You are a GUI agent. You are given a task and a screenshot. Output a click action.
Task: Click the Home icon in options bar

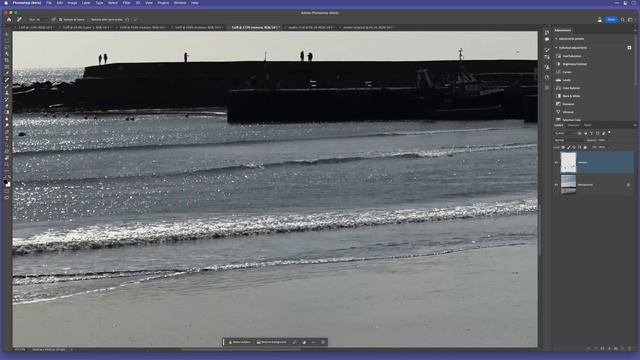coord(9,20)
